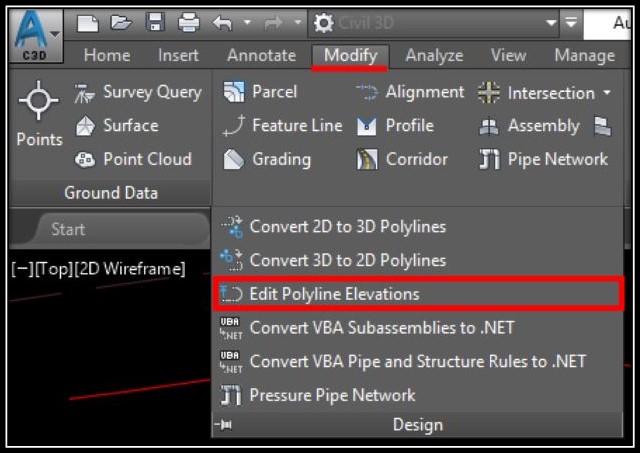Click the Alignment text label
The image size is (640, 453).
pyautogui.click(x=425, y=92)
